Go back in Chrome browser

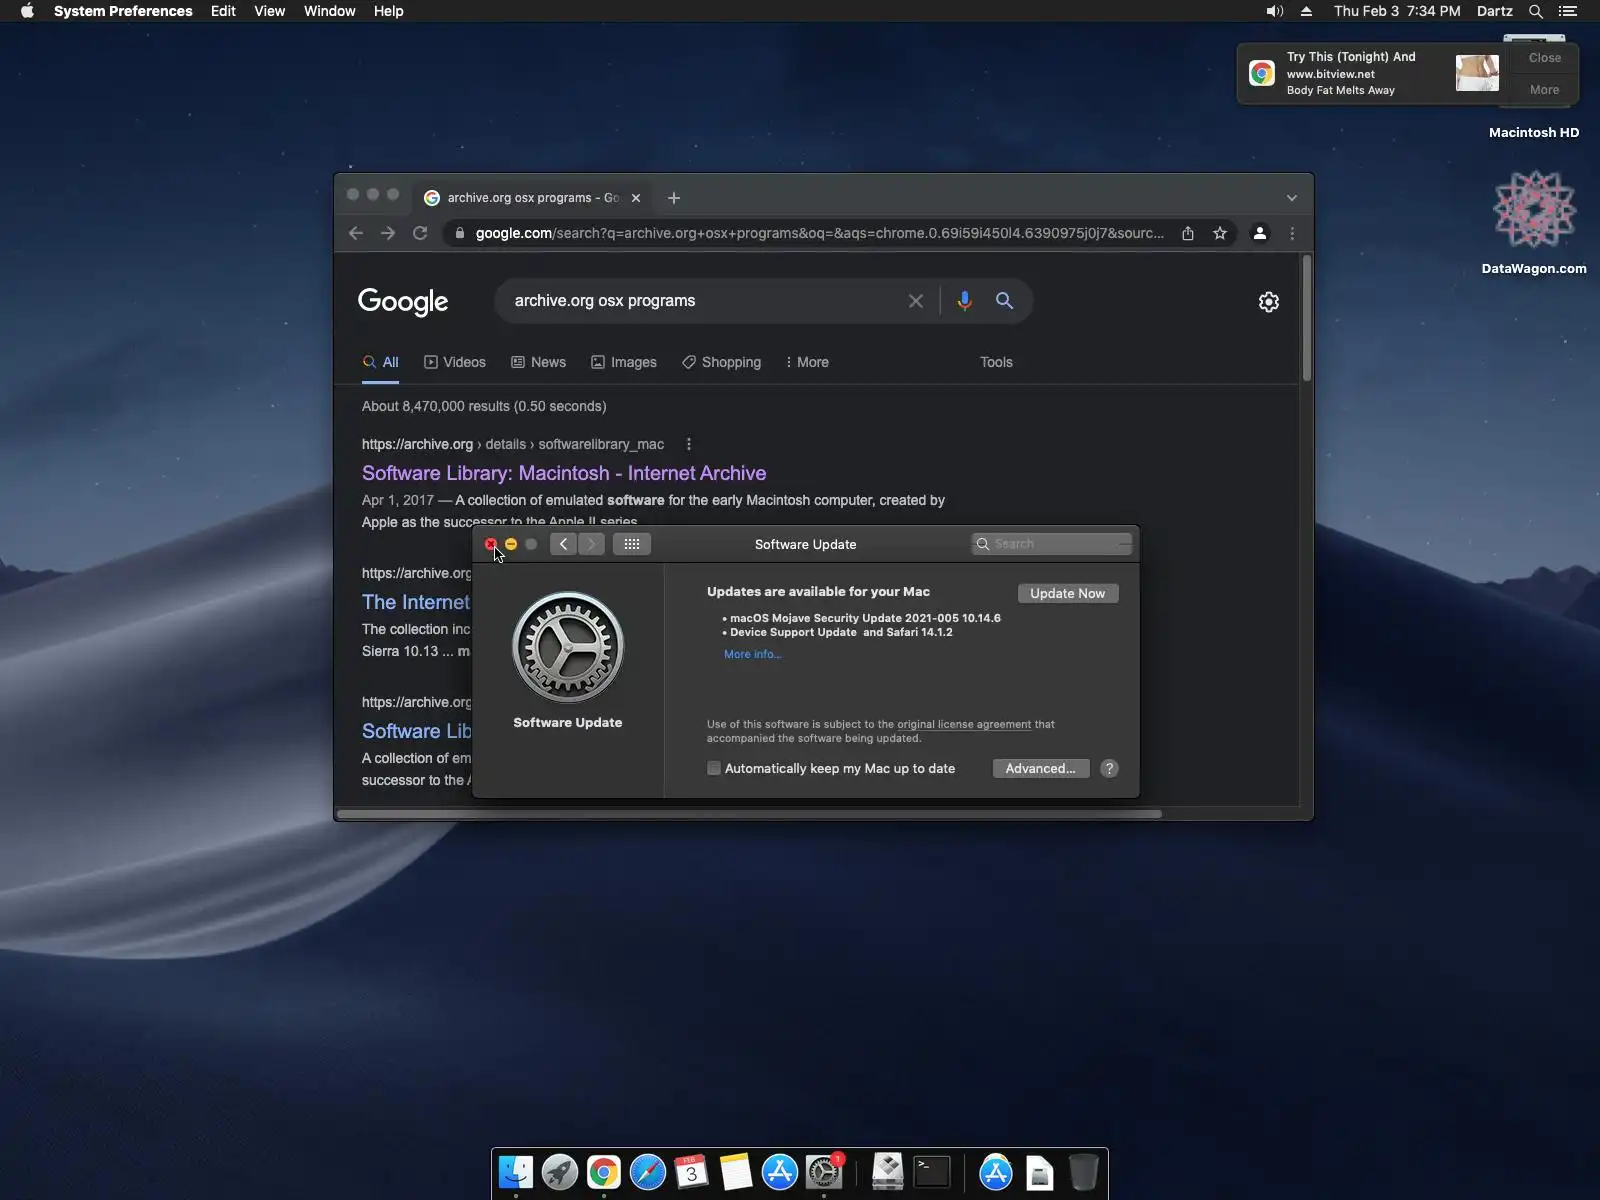coord(356,233)
